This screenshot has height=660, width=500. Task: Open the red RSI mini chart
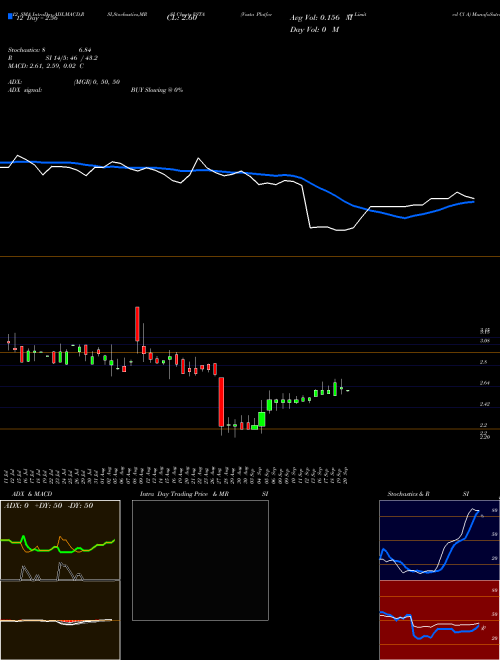tap(438, 620)
